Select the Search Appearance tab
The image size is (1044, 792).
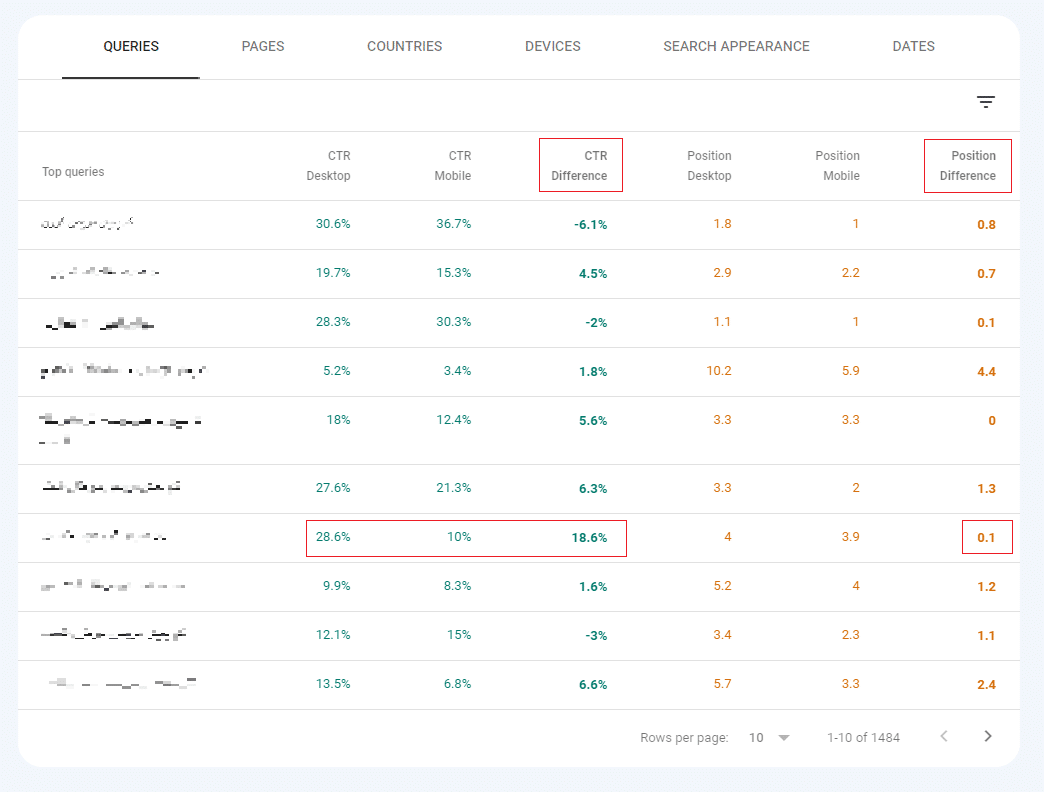pos(736,46)
